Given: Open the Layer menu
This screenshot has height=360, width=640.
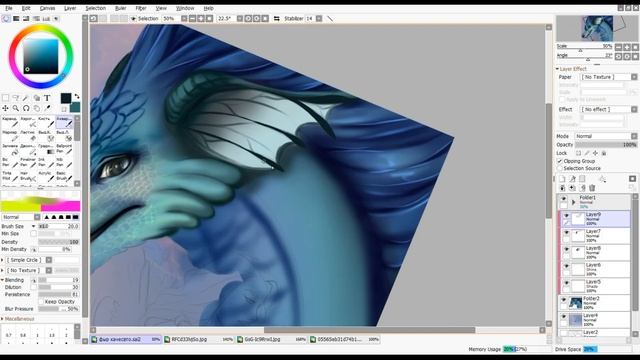Looking at the screenshot, I should tap(70, 8).
